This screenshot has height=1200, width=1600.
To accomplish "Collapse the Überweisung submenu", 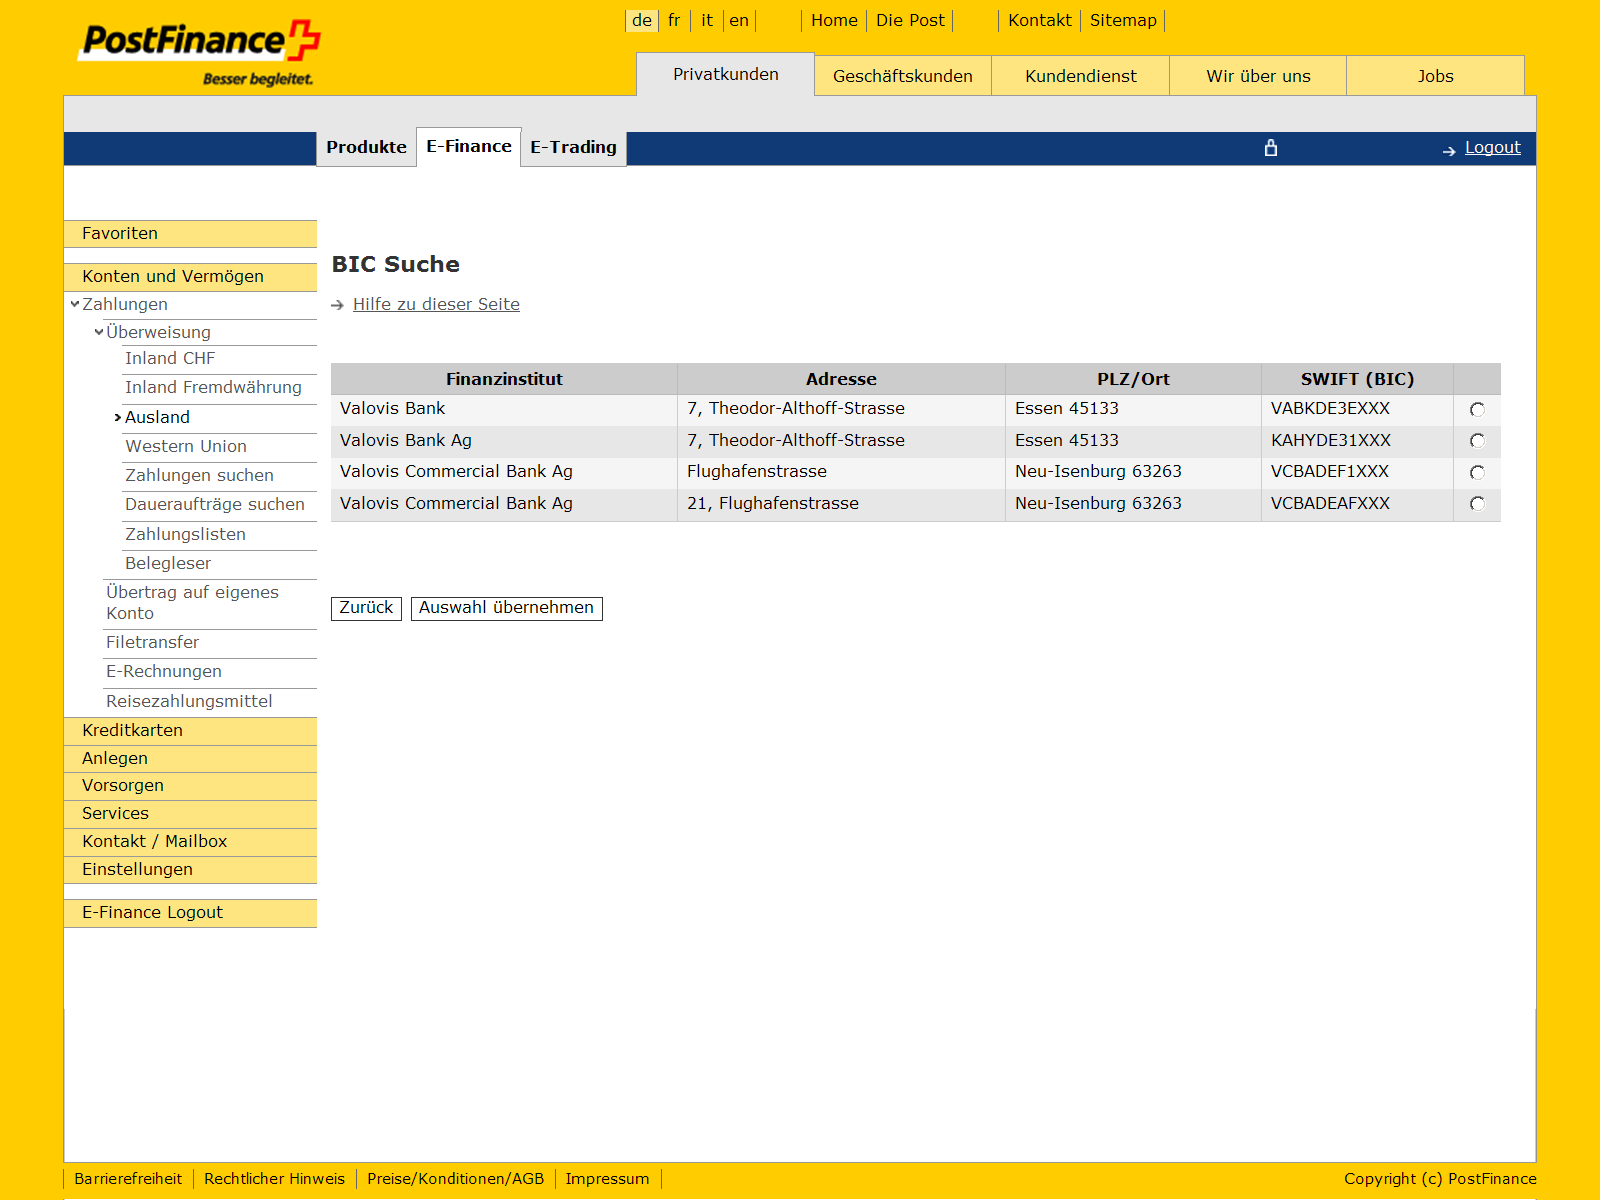I will point(99,332).
